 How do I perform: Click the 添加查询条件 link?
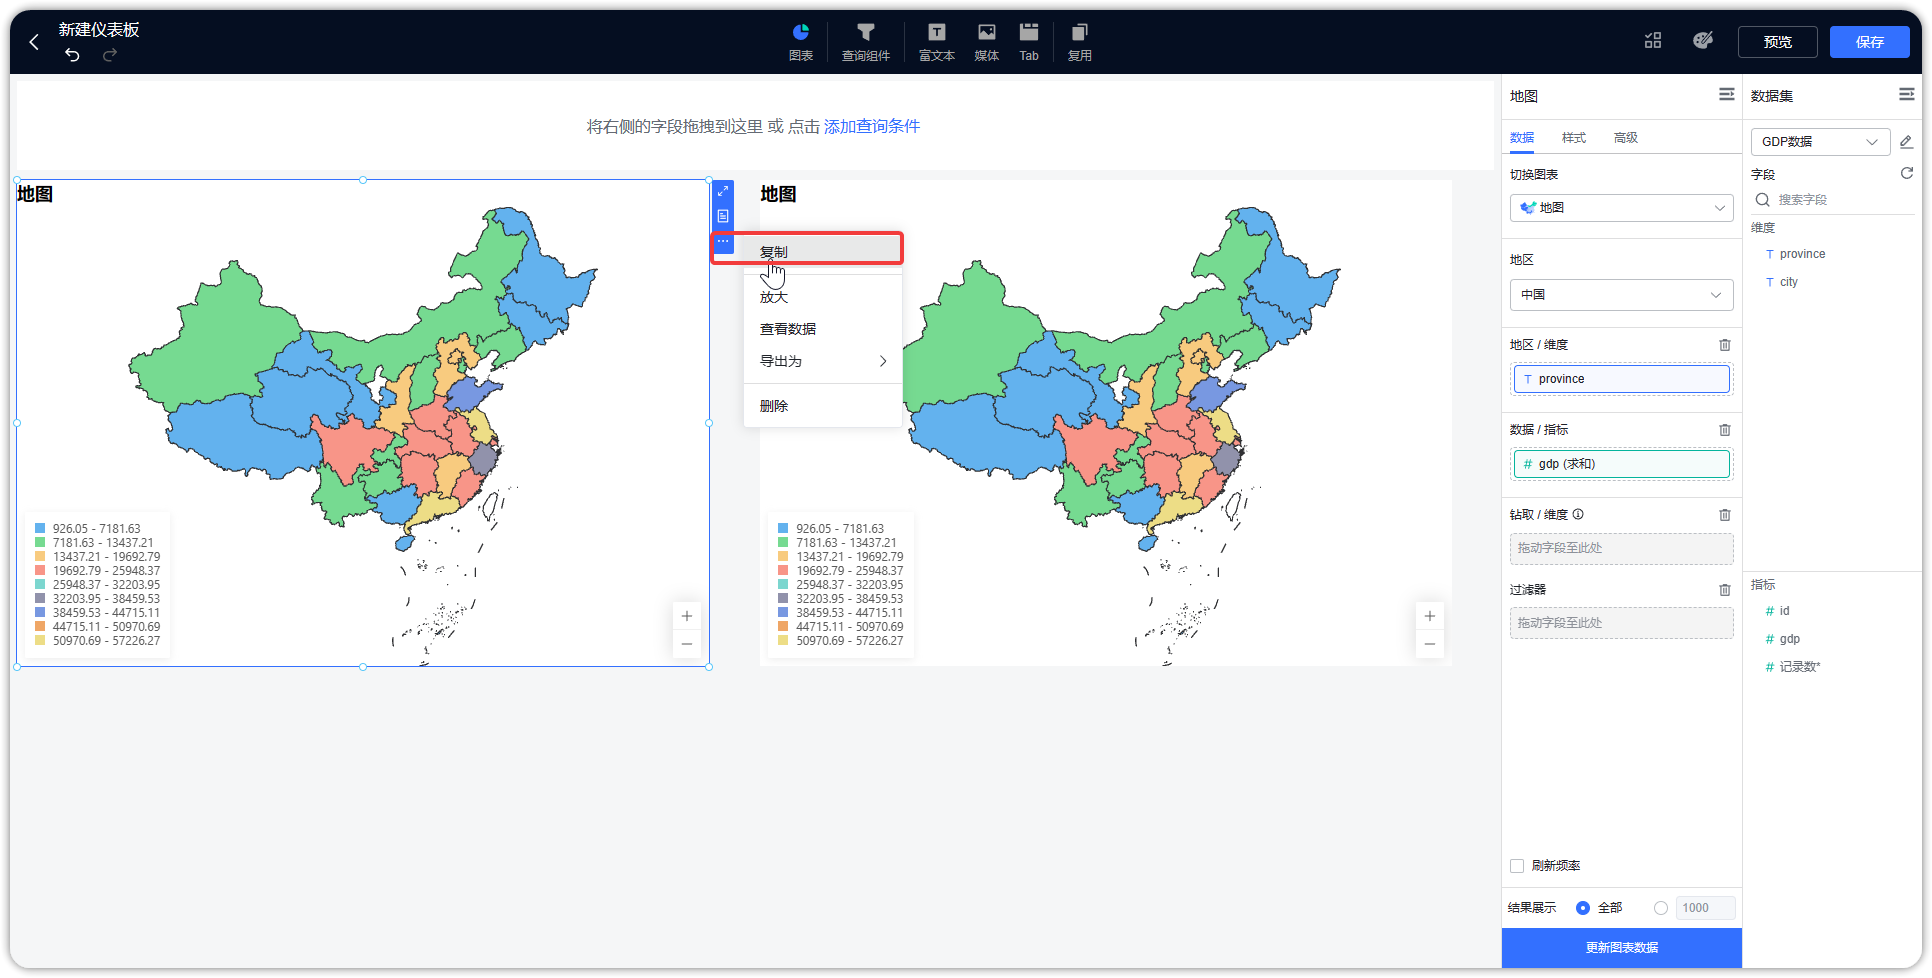(x=871, y=126)
